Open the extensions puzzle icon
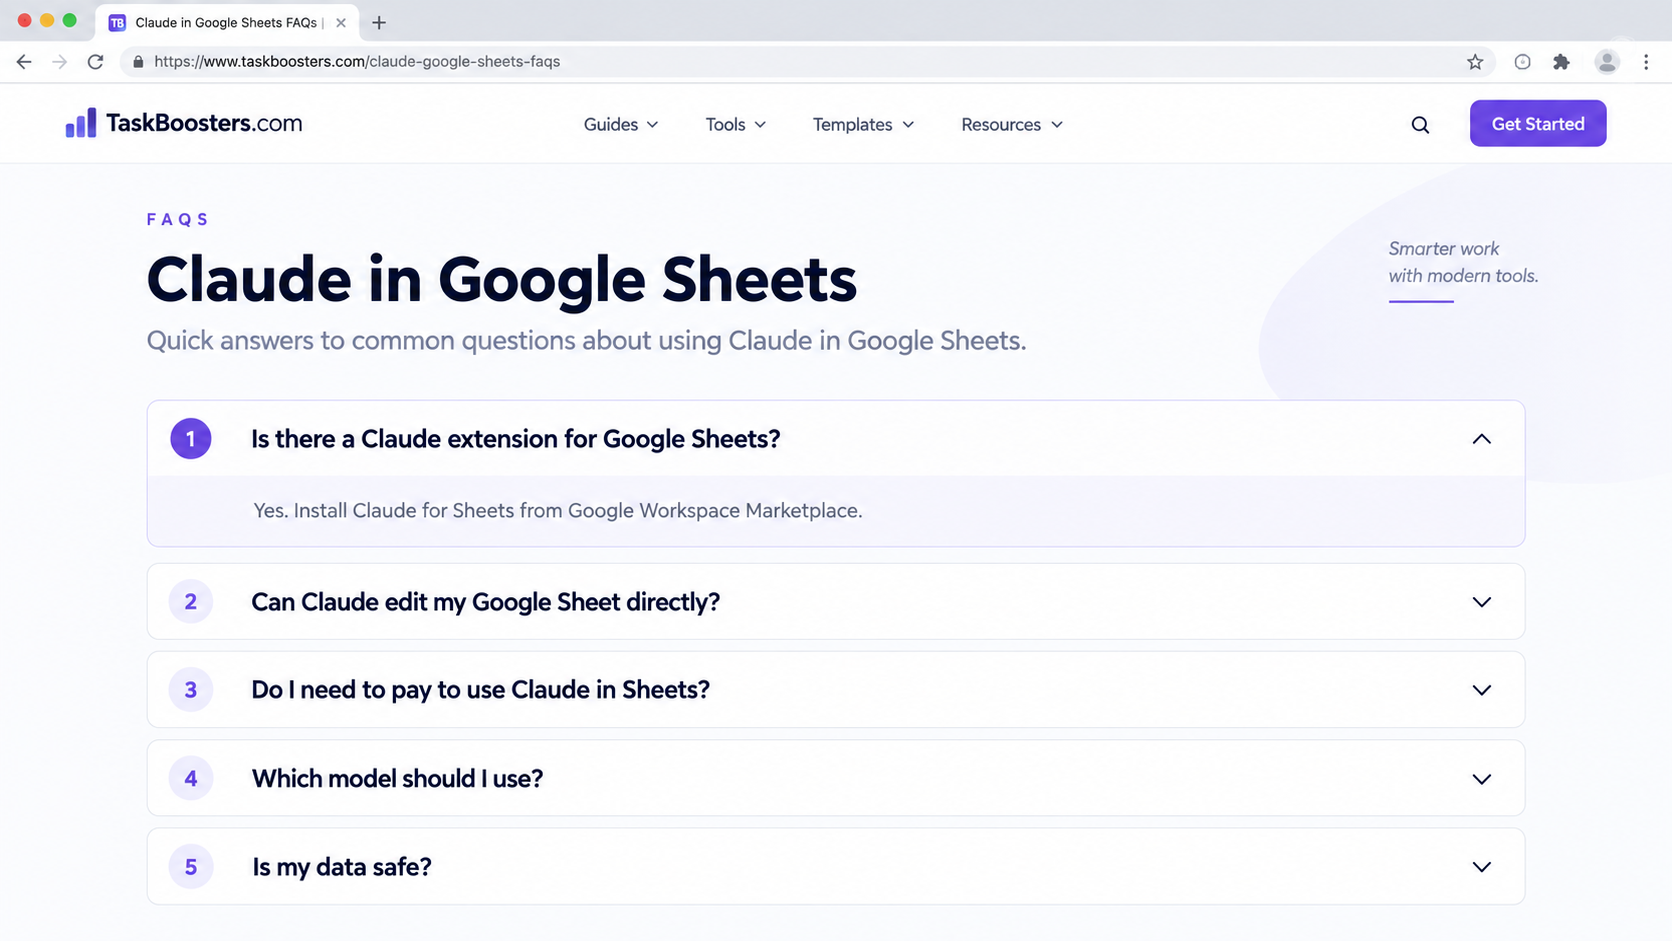This screenshot has width=1672, height=941. point(1561,62)
